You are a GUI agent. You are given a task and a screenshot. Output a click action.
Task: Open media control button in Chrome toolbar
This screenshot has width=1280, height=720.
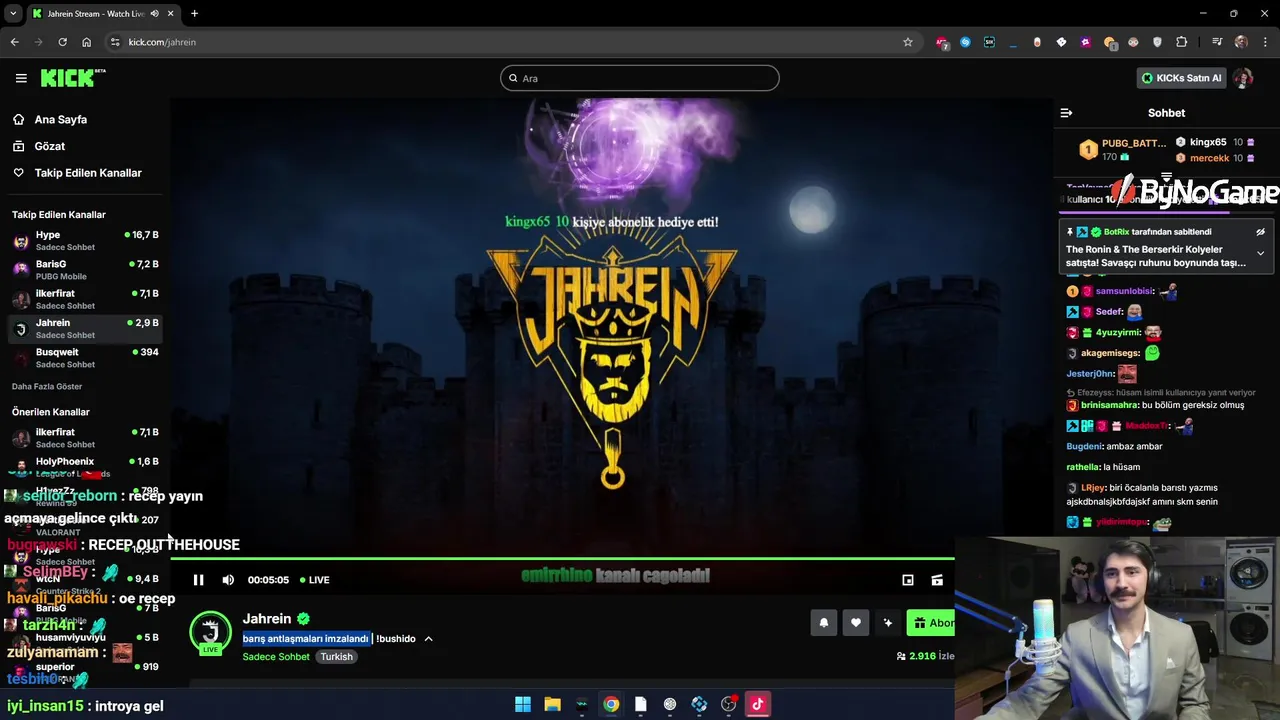(1216, 42)
